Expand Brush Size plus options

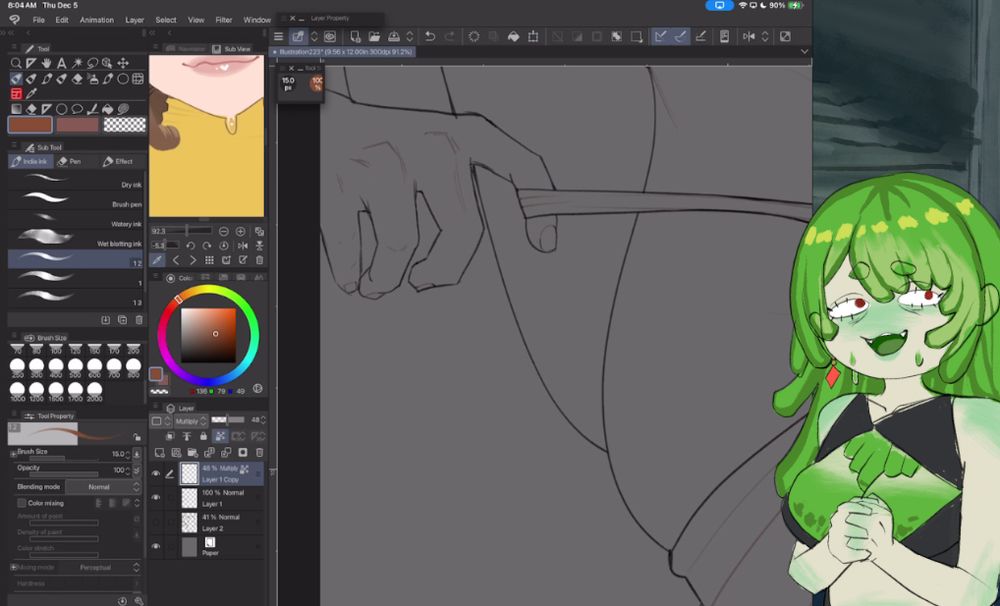pos(13,454)
